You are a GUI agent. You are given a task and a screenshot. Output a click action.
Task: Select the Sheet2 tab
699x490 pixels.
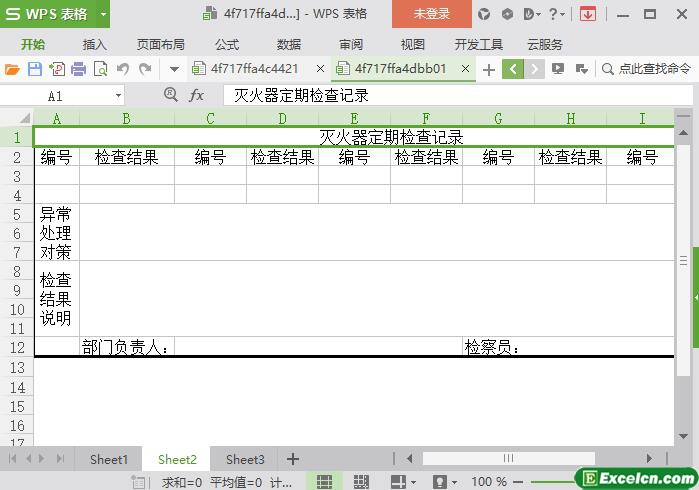(177, 459)
